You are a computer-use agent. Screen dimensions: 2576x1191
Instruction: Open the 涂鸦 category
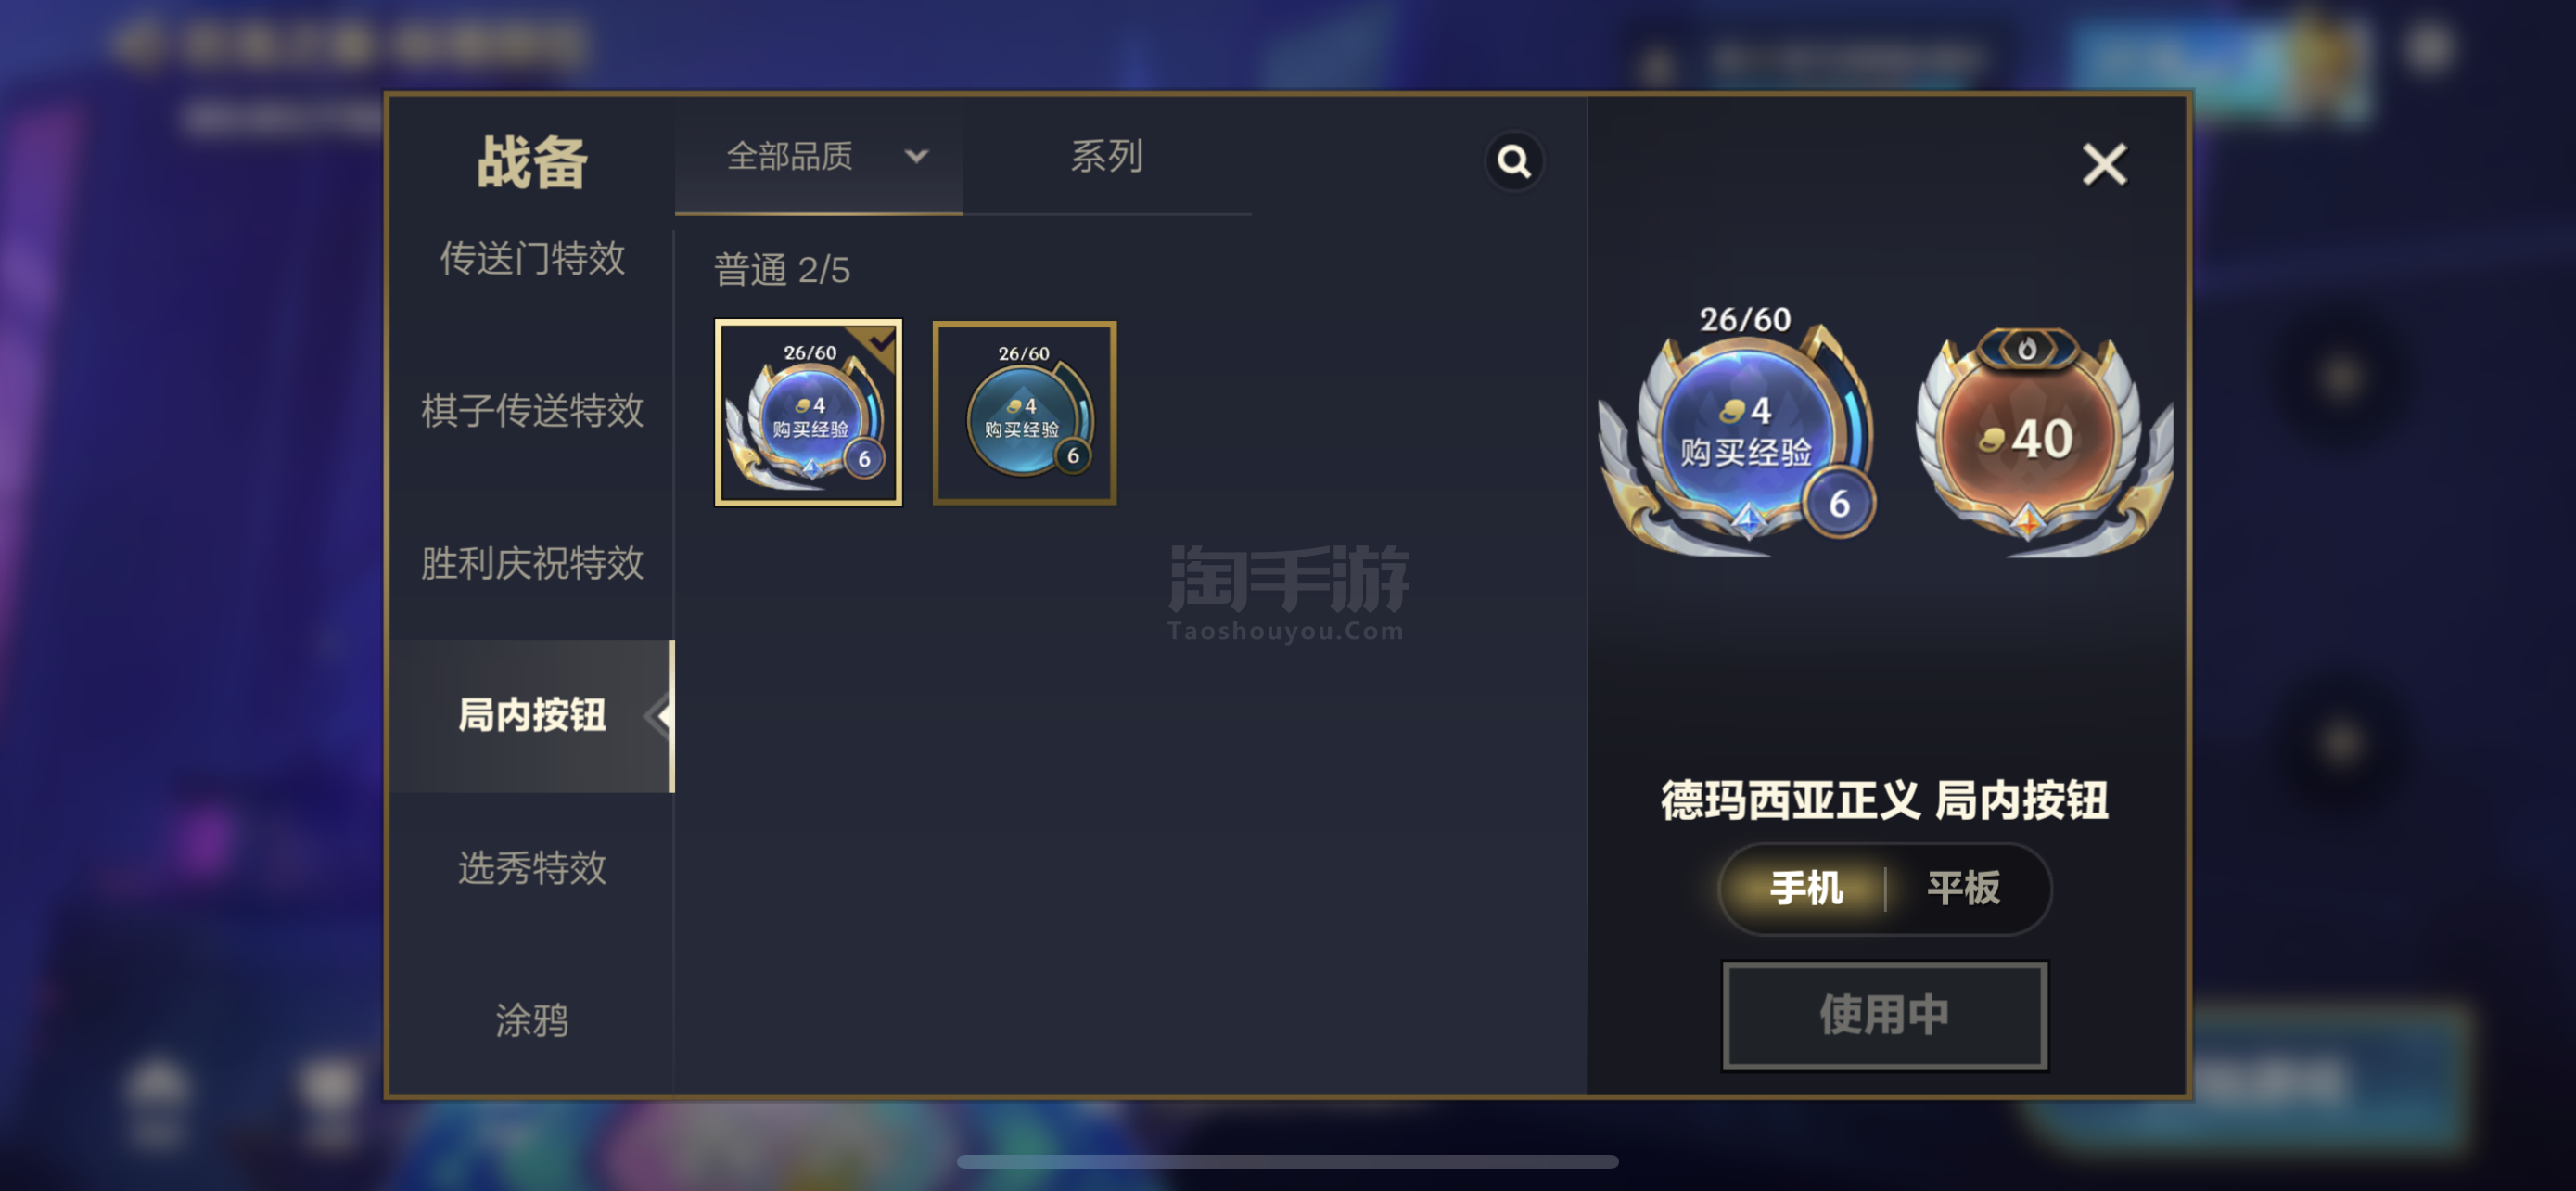[532, 1020]
